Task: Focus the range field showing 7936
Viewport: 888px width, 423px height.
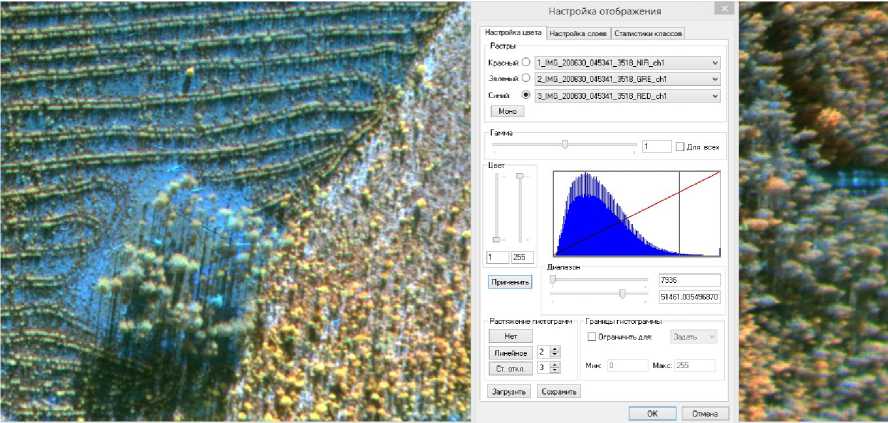Action: pos(690,280)
